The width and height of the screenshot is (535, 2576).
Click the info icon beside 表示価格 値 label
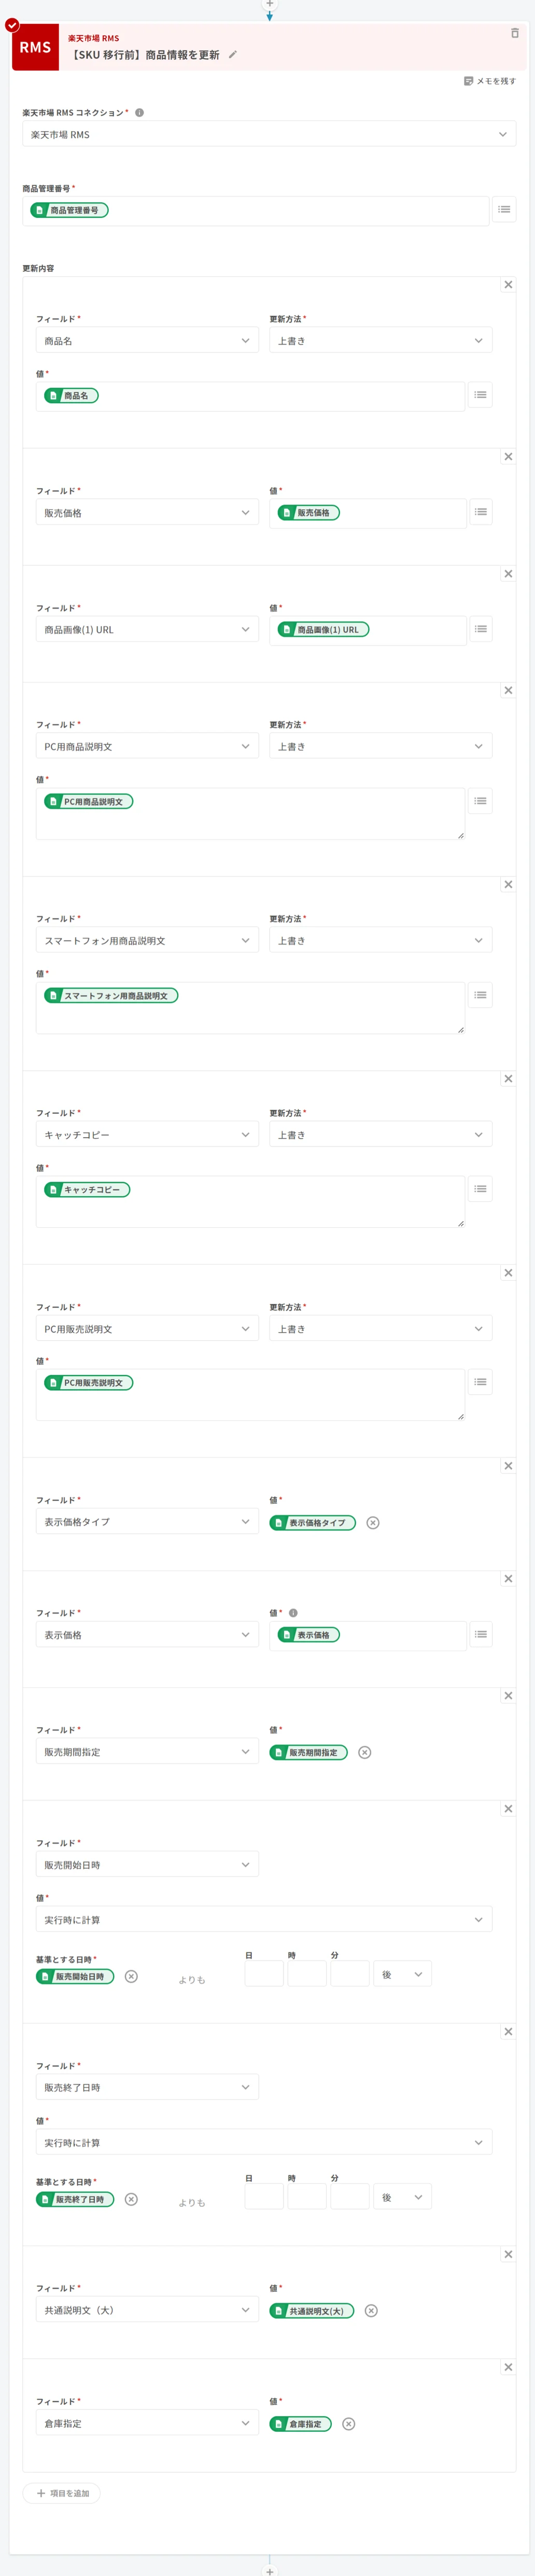coord(293,1613)
